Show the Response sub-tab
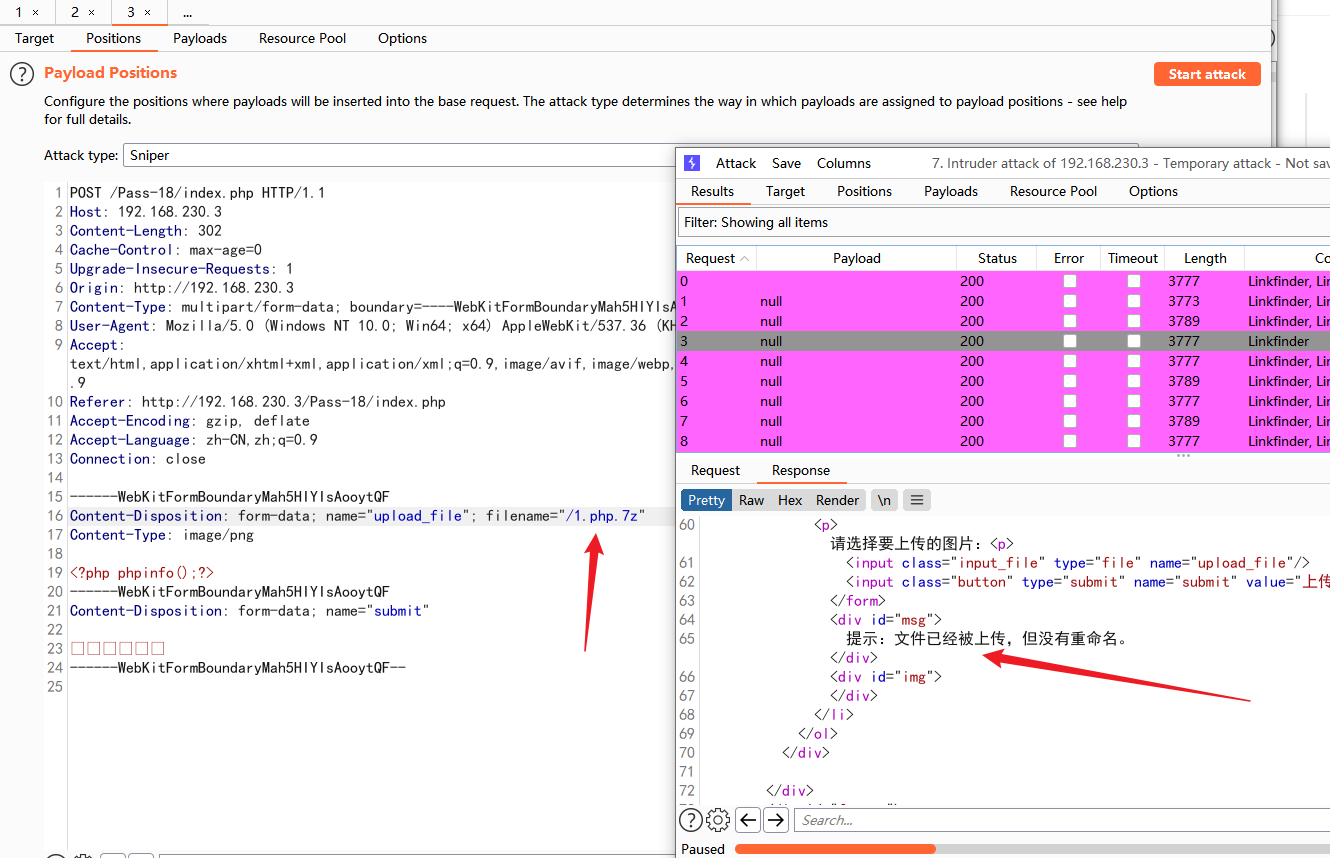Image resolution: width=1330 pixels, height=858 pixels. (x=800, y=470)
